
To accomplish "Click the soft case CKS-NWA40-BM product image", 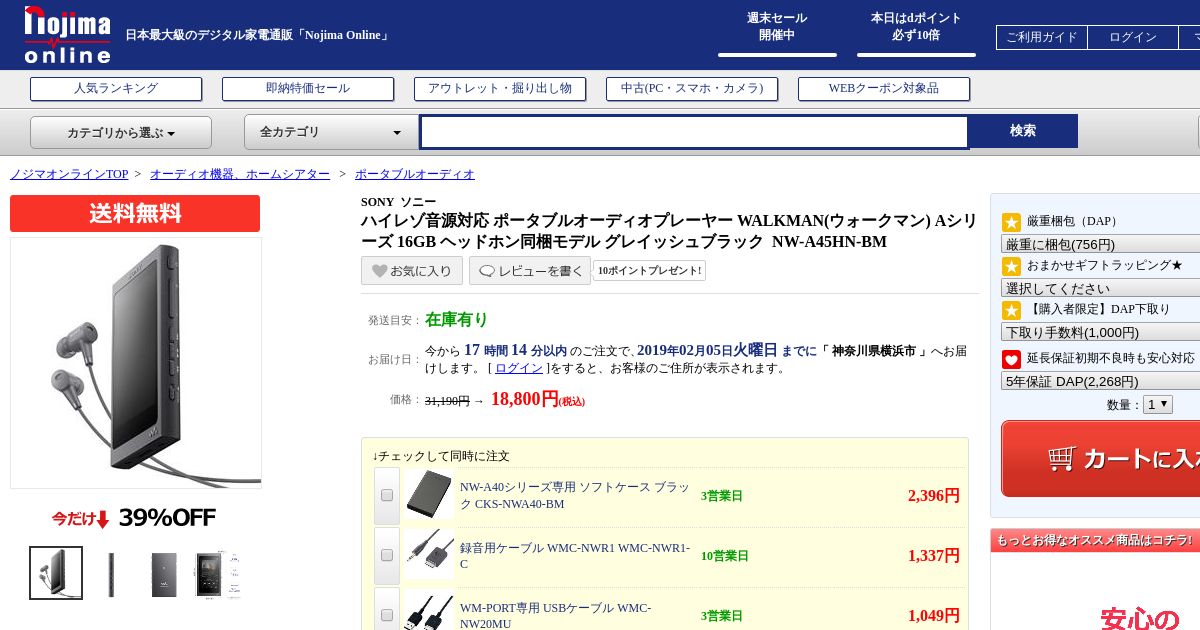I will [429, 495].
